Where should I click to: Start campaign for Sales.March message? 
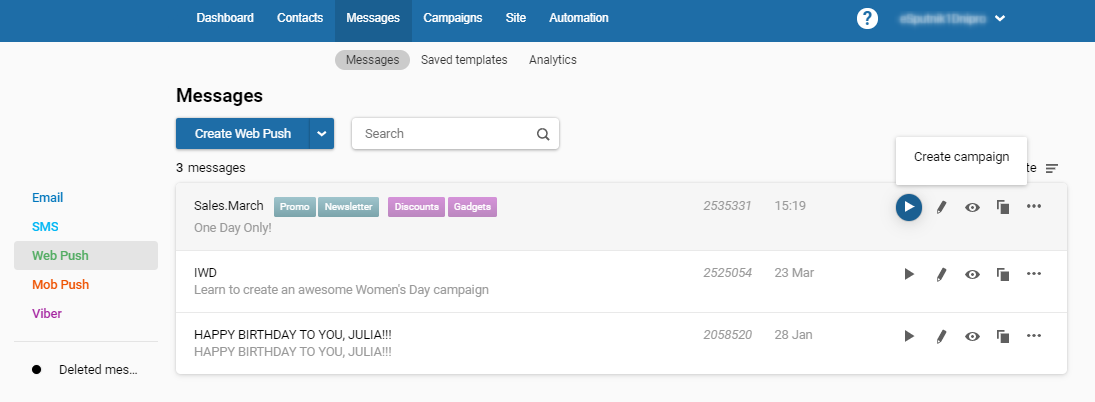[x=909, y=207]
